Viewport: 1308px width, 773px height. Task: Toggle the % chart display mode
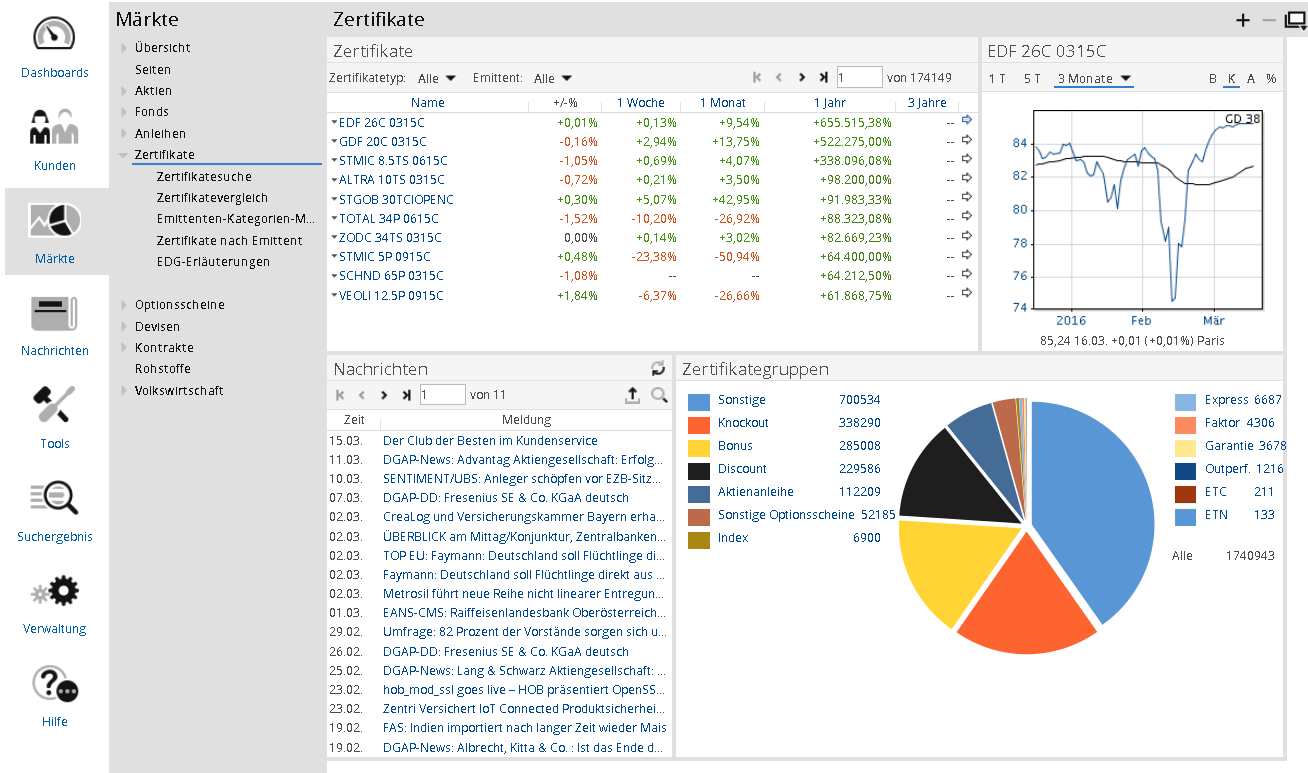[1271, 79]
